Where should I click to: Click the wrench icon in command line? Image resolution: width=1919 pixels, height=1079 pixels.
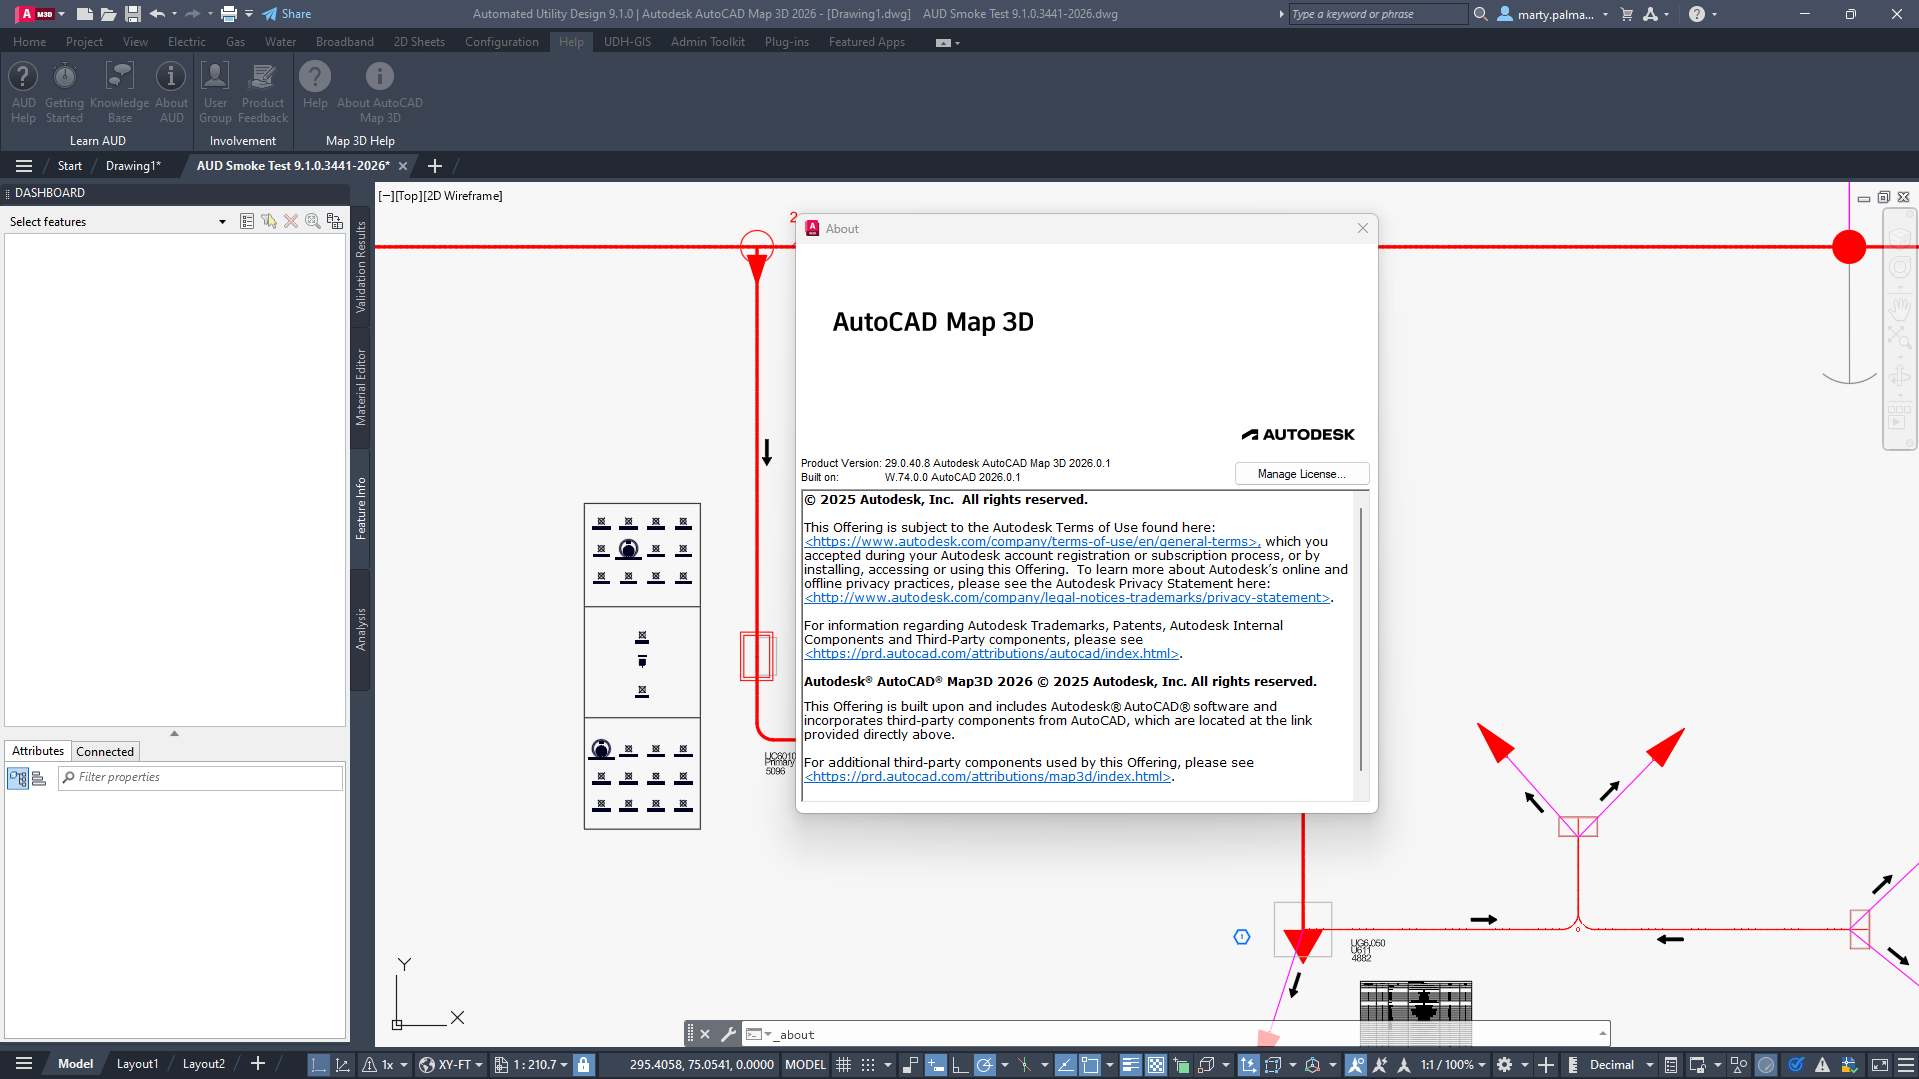click(x=728, y=1034)
